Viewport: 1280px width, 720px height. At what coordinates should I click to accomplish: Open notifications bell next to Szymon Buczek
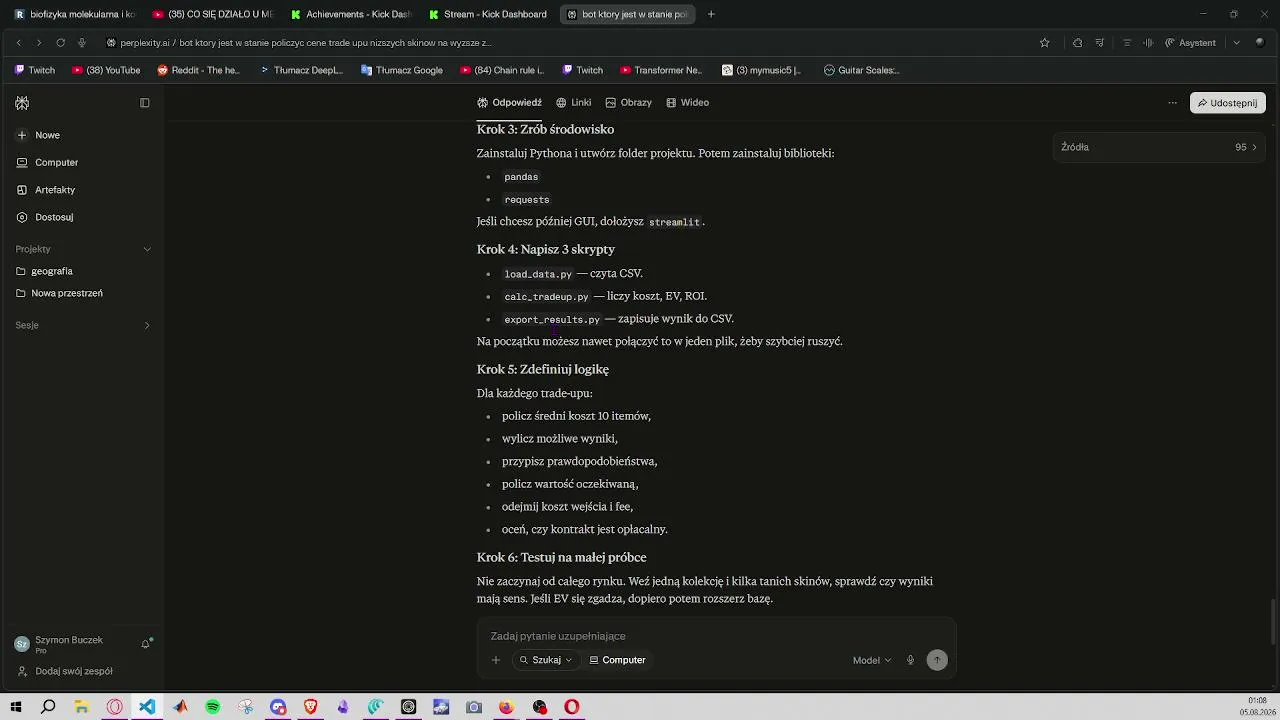pos(145,644)
